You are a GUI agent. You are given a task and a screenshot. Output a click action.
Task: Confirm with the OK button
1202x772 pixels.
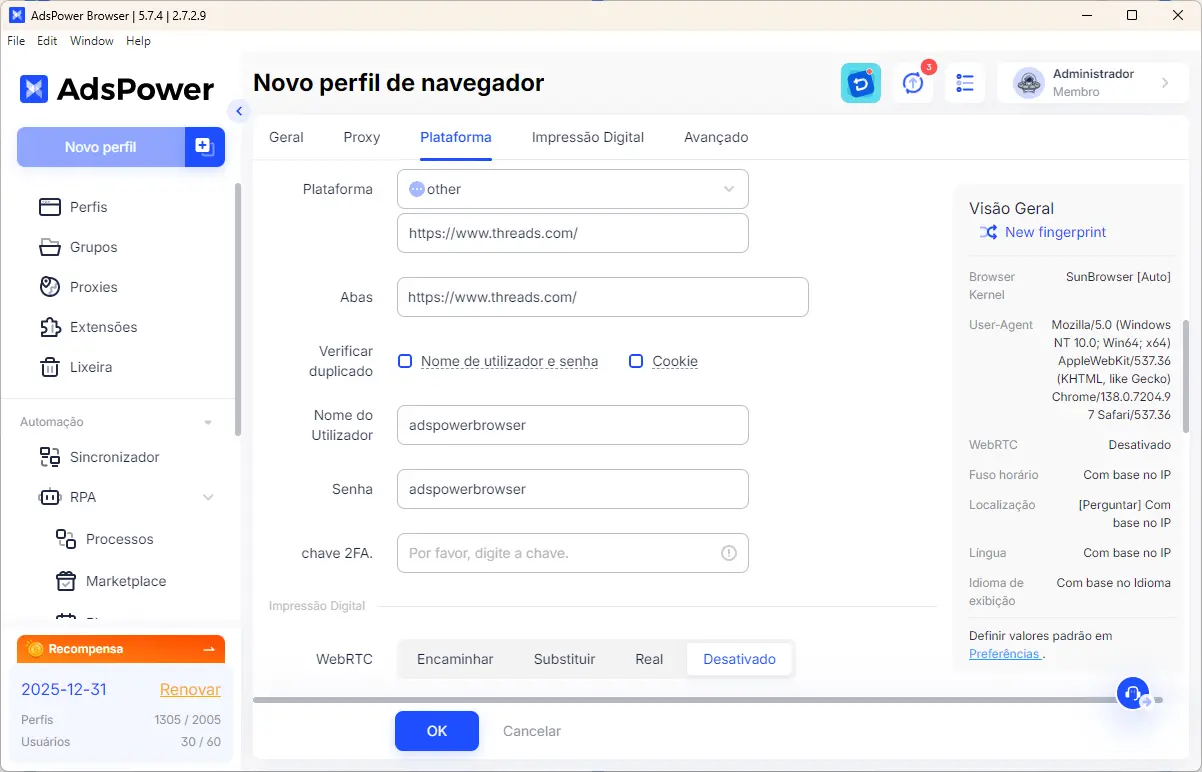coord(437,731)
